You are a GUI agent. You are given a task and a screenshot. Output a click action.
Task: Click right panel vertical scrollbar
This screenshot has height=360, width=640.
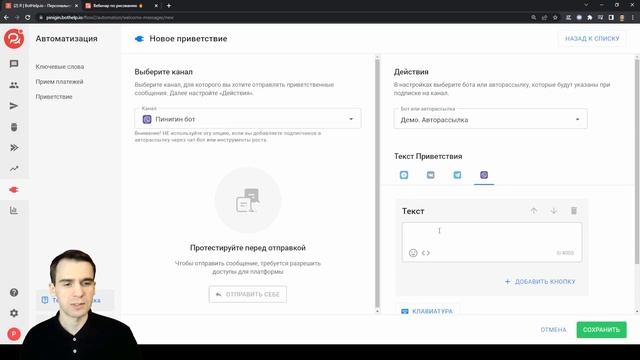tap(637, 162)
